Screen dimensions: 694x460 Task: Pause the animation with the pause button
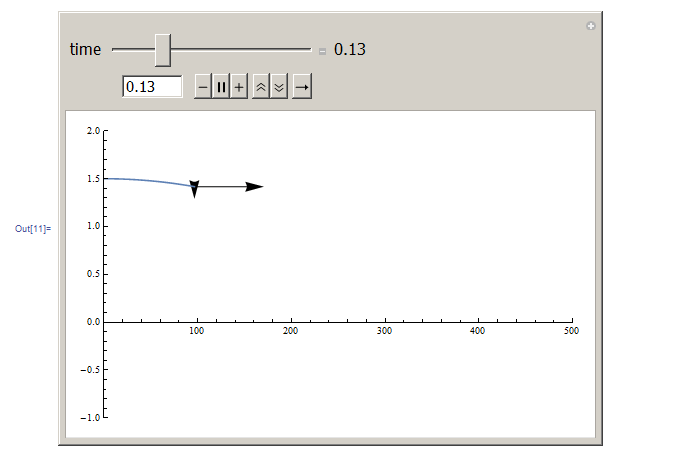click(221, 86)
